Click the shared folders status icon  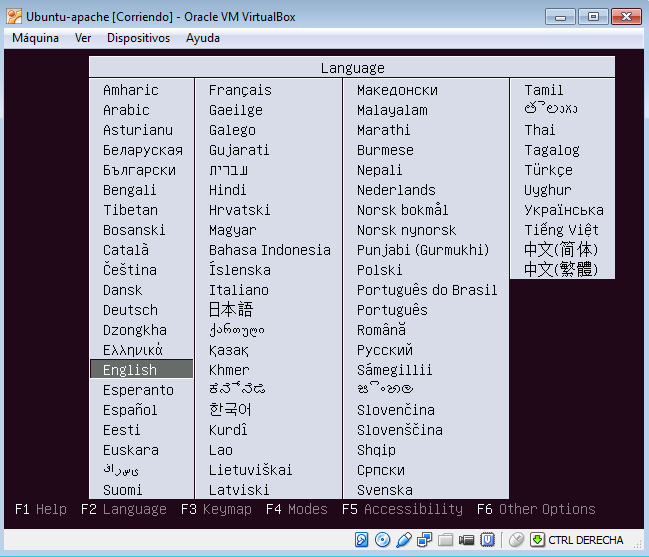tap(445, 540)
